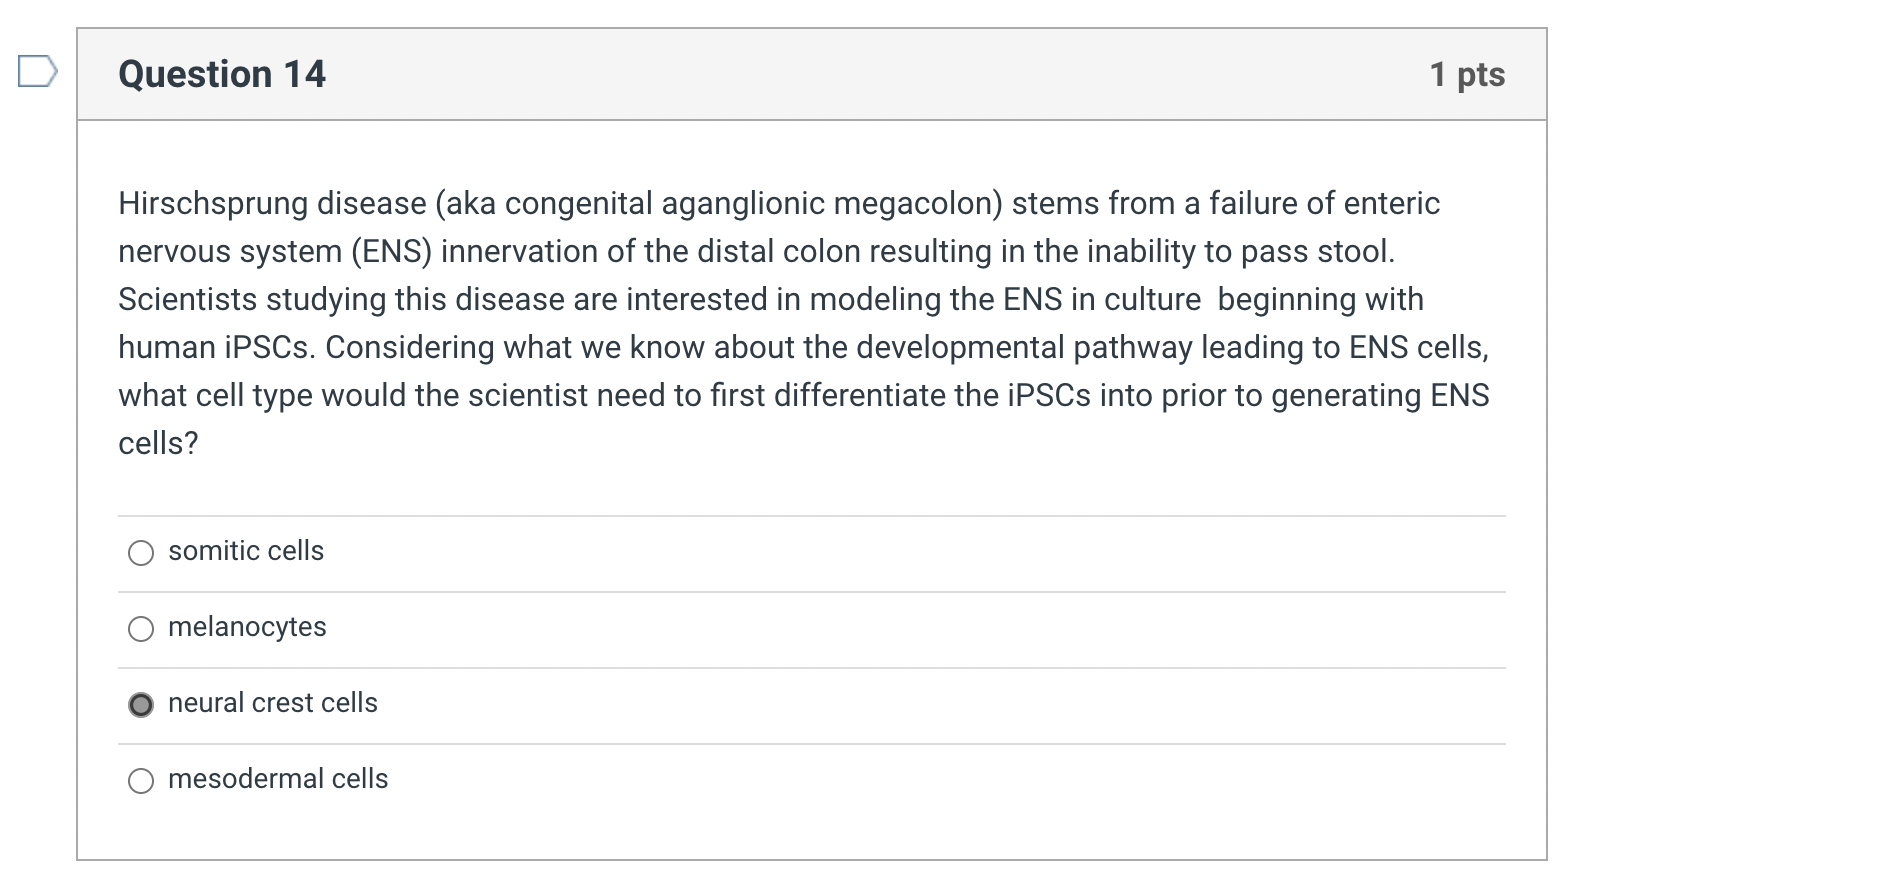Screen dimensions: 1892x896
Task: Choose the melanocytes radio option
Action: pyautogui.click(x=141, y=629)
